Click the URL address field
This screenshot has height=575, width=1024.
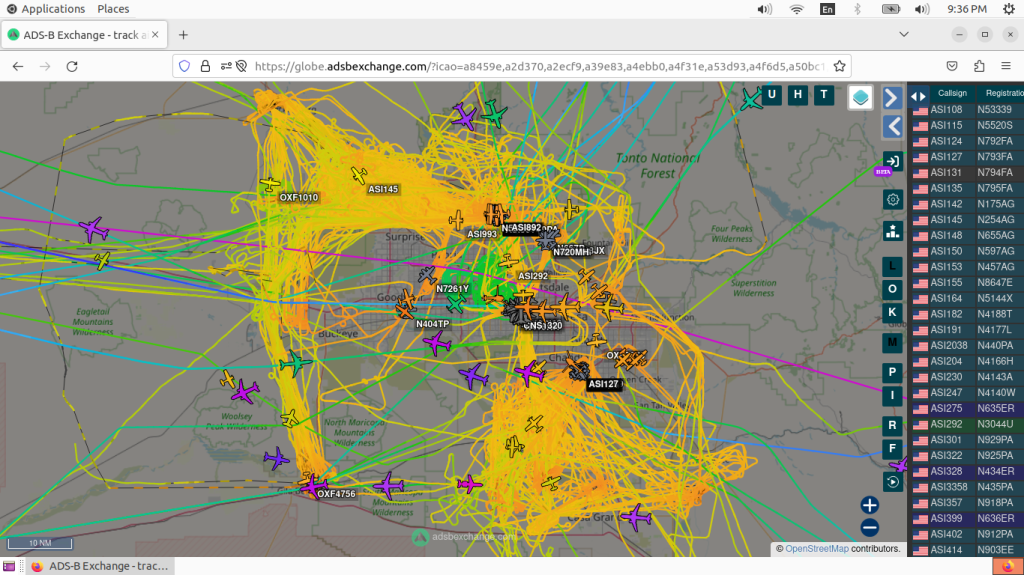539,66
